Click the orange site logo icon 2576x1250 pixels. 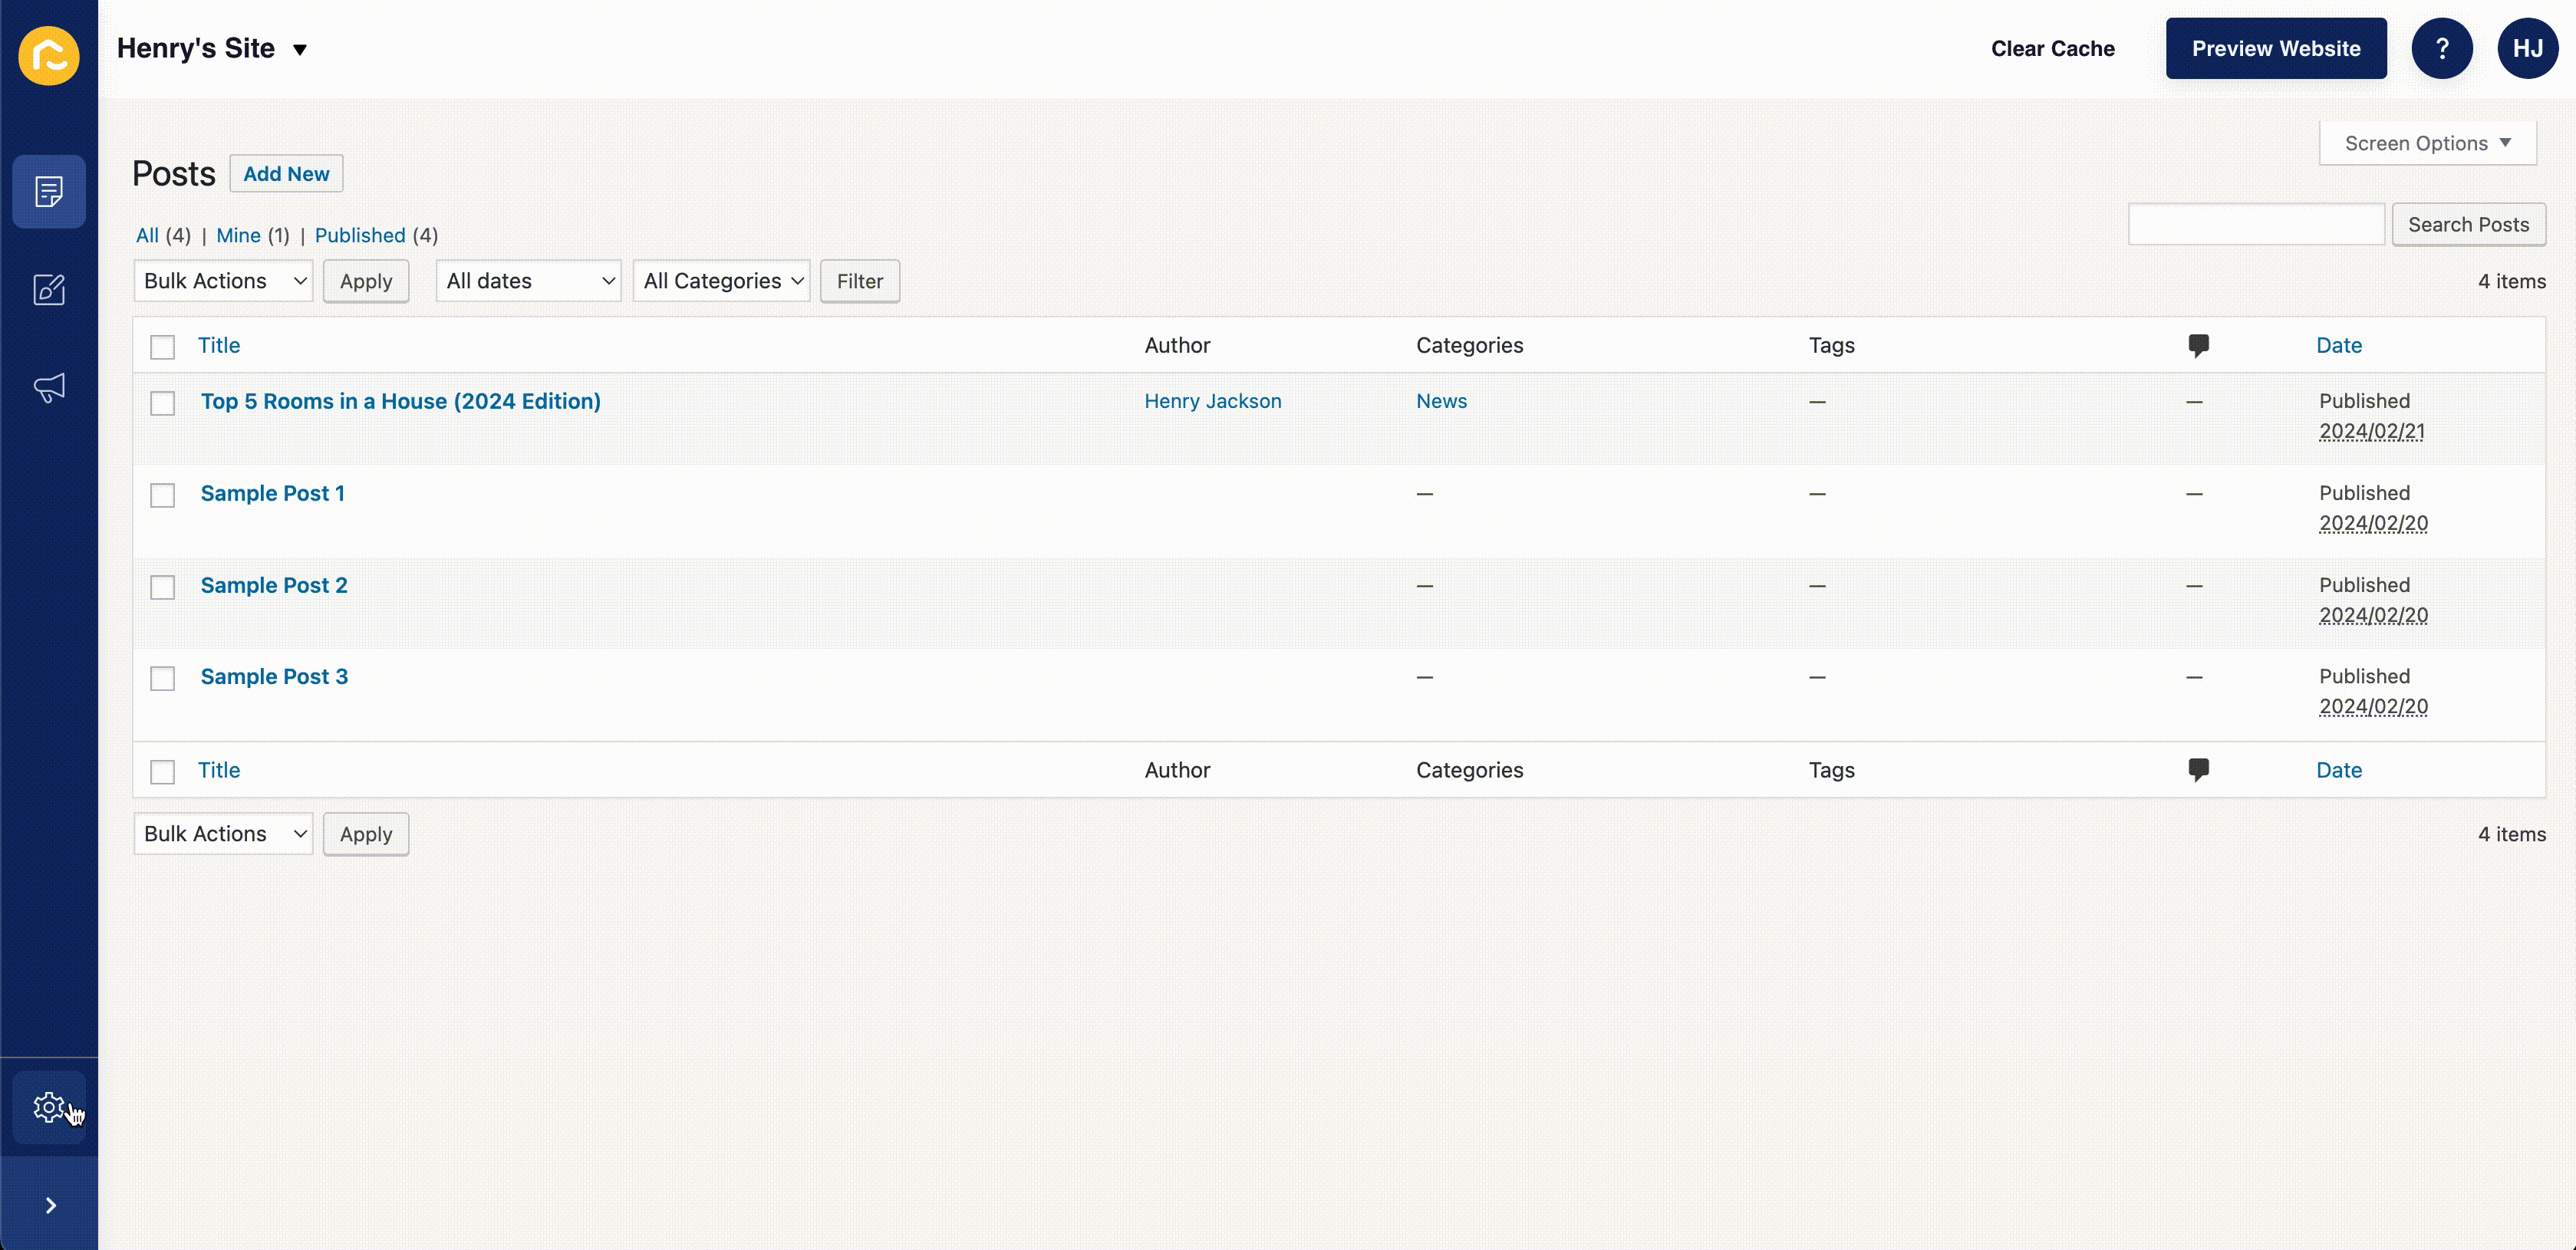48,55
